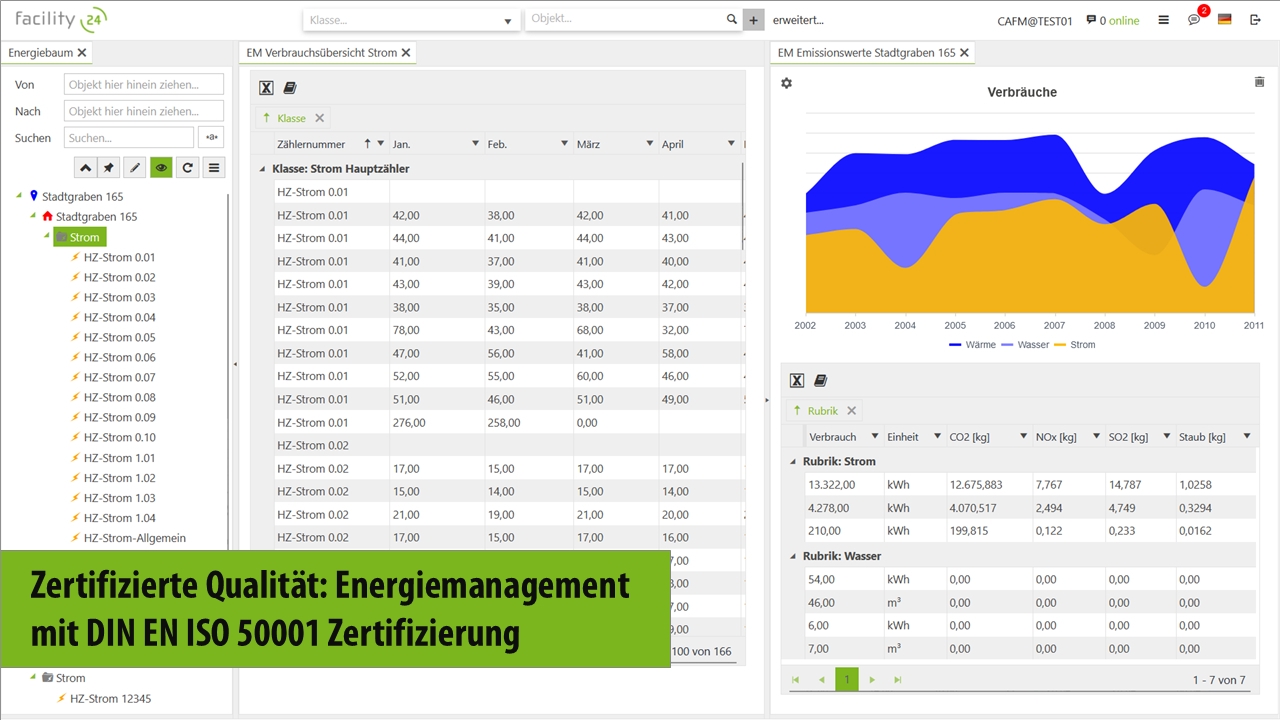1280x720 pixels.
Task: Click the erweitert... advanced search link
Action: tap(798, 20)
